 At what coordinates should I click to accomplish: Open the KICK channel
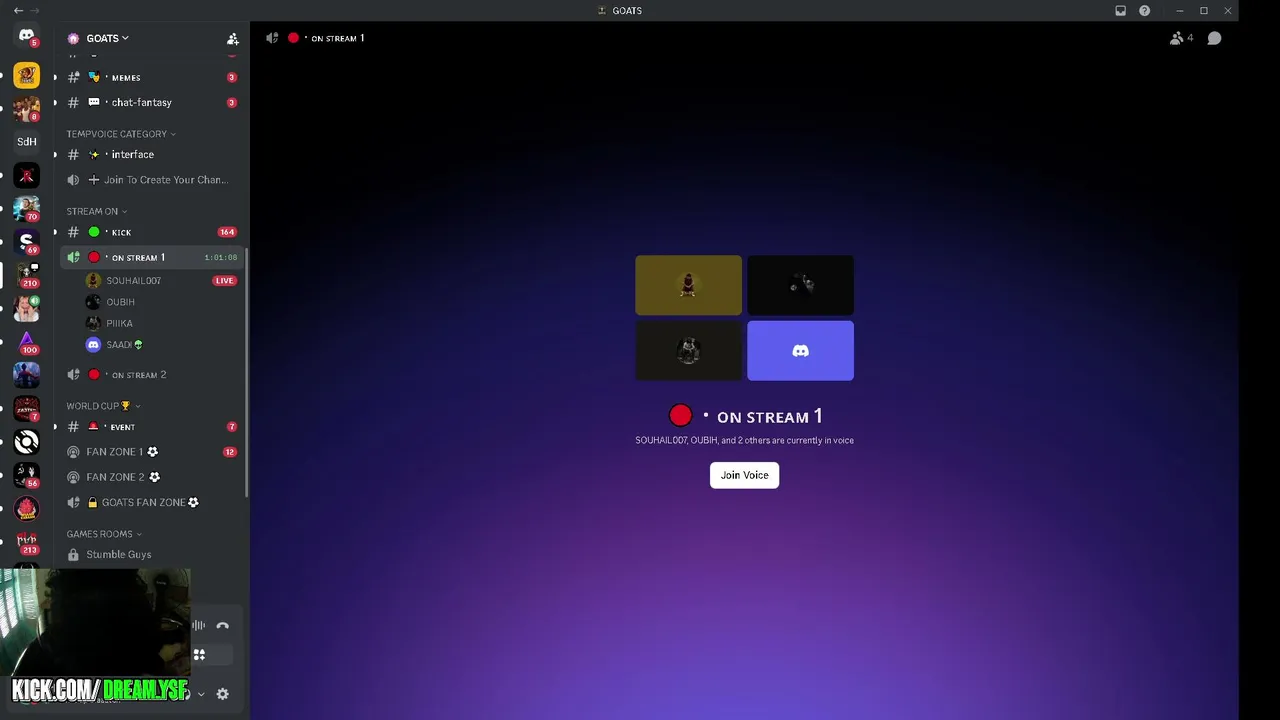pos(150,232)
